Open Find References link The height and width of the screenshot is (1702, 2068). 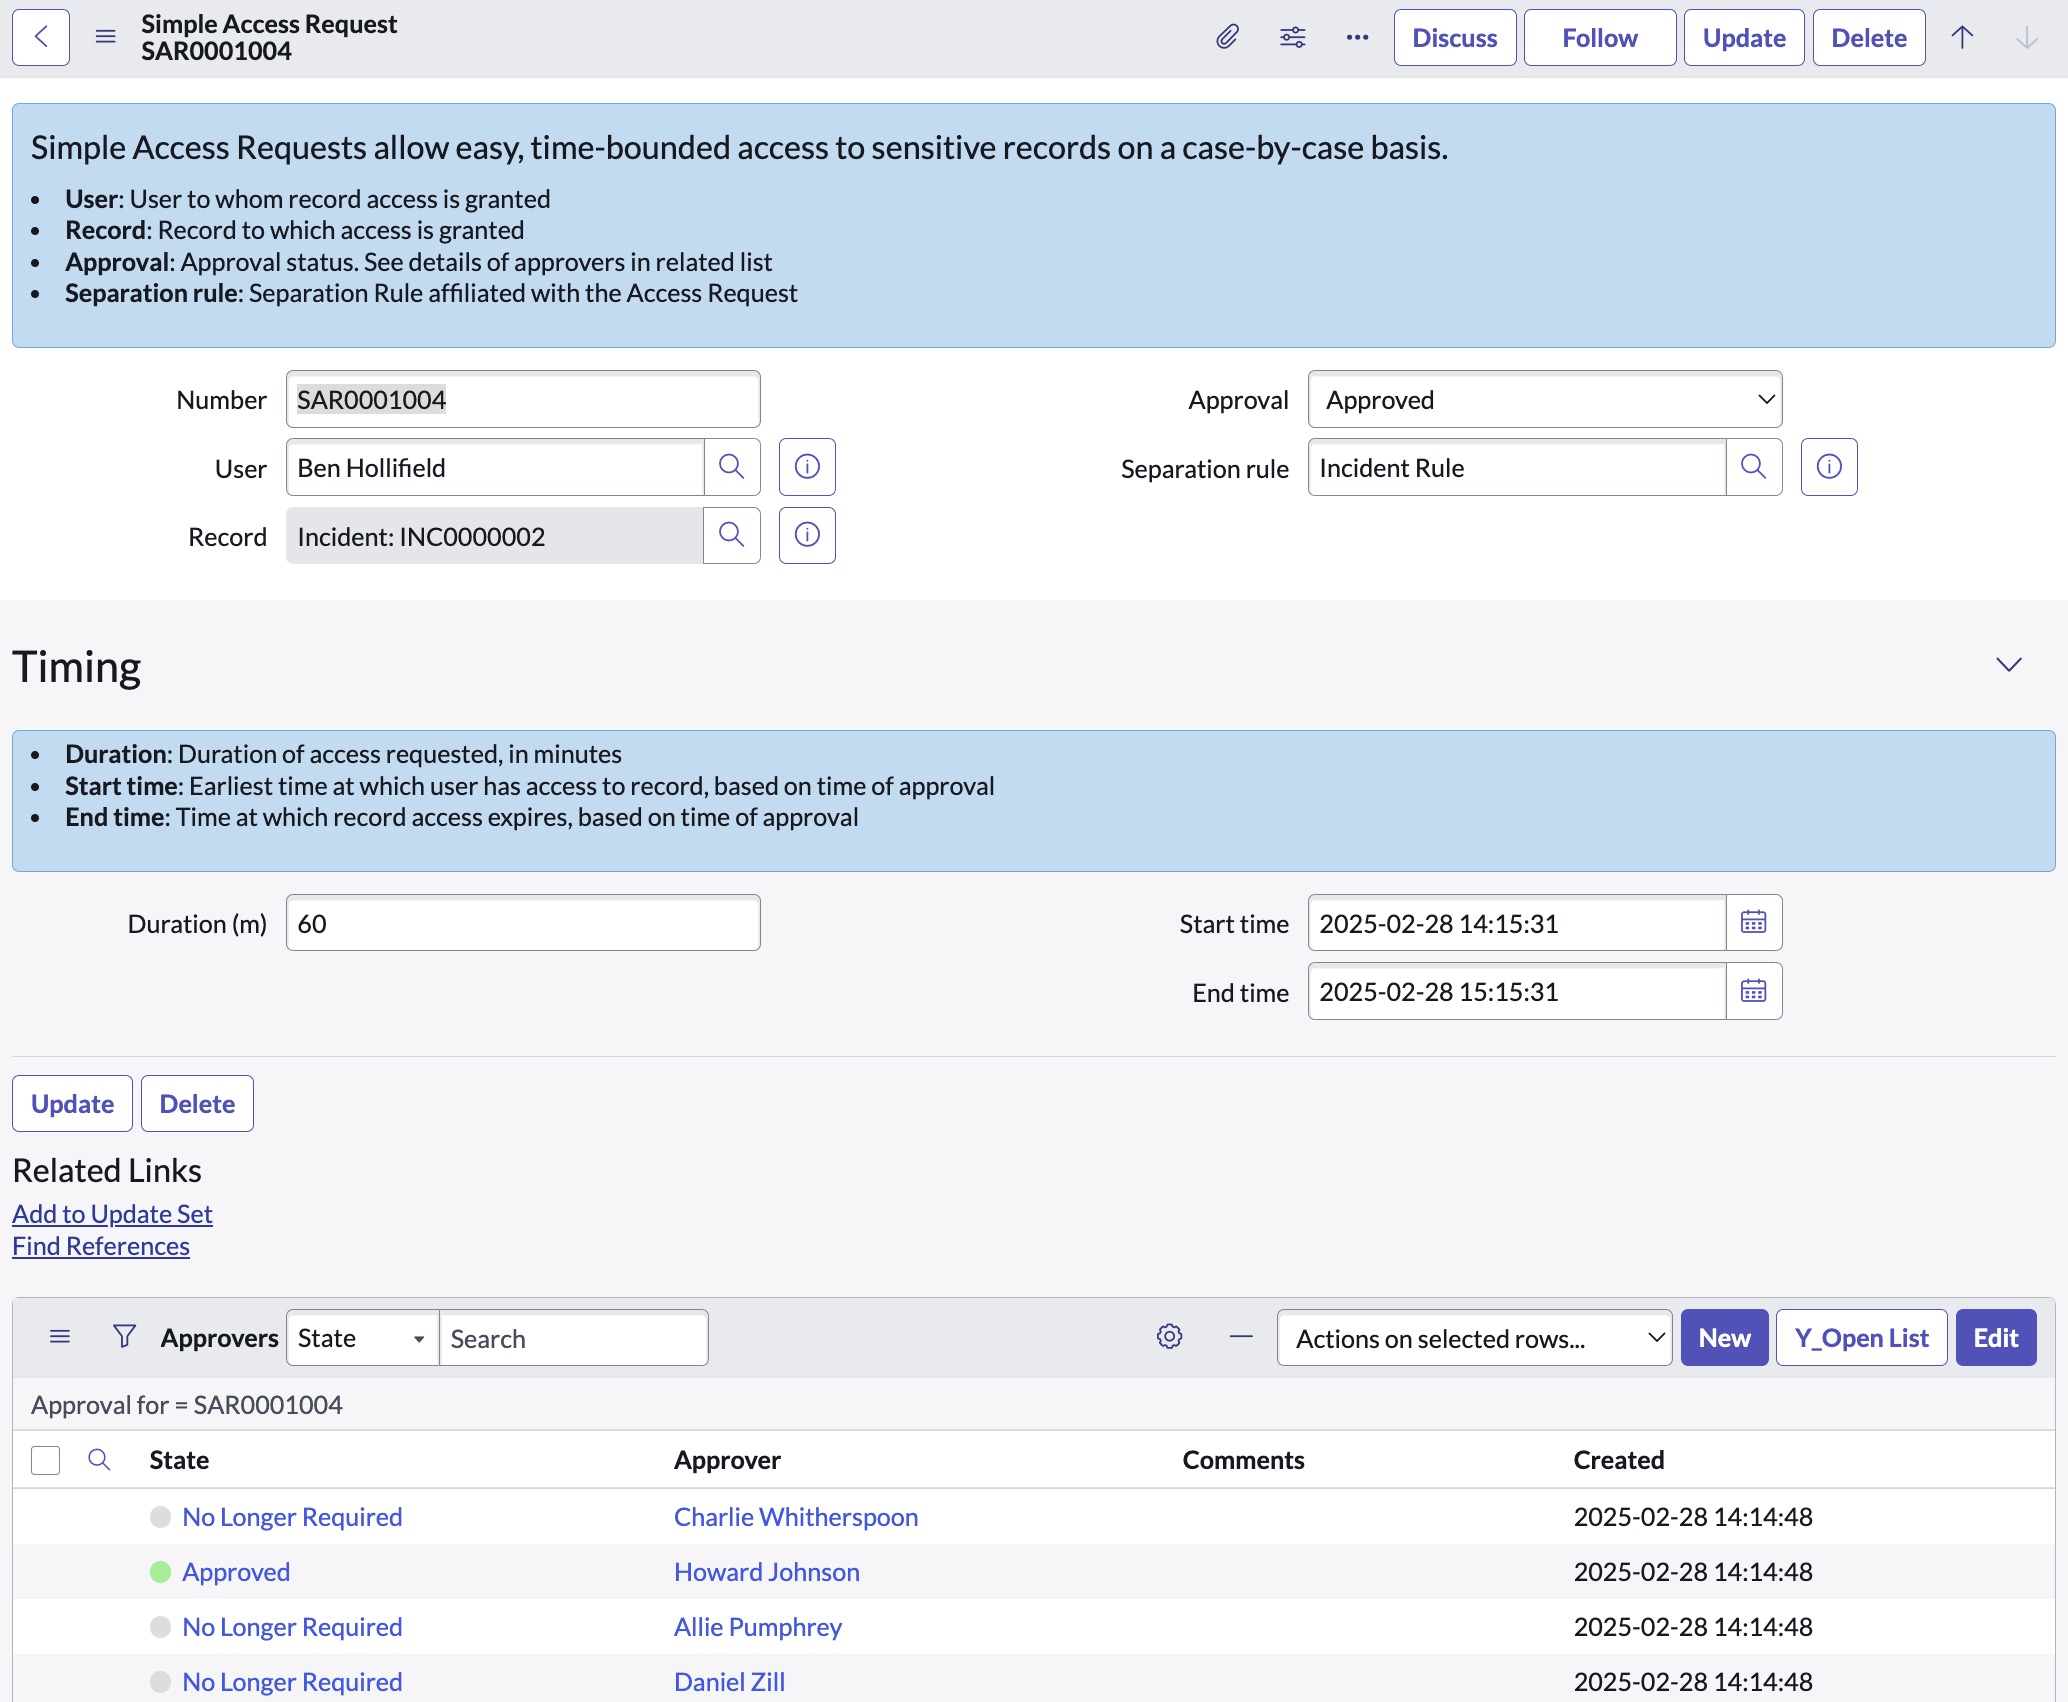point(101,1246)
